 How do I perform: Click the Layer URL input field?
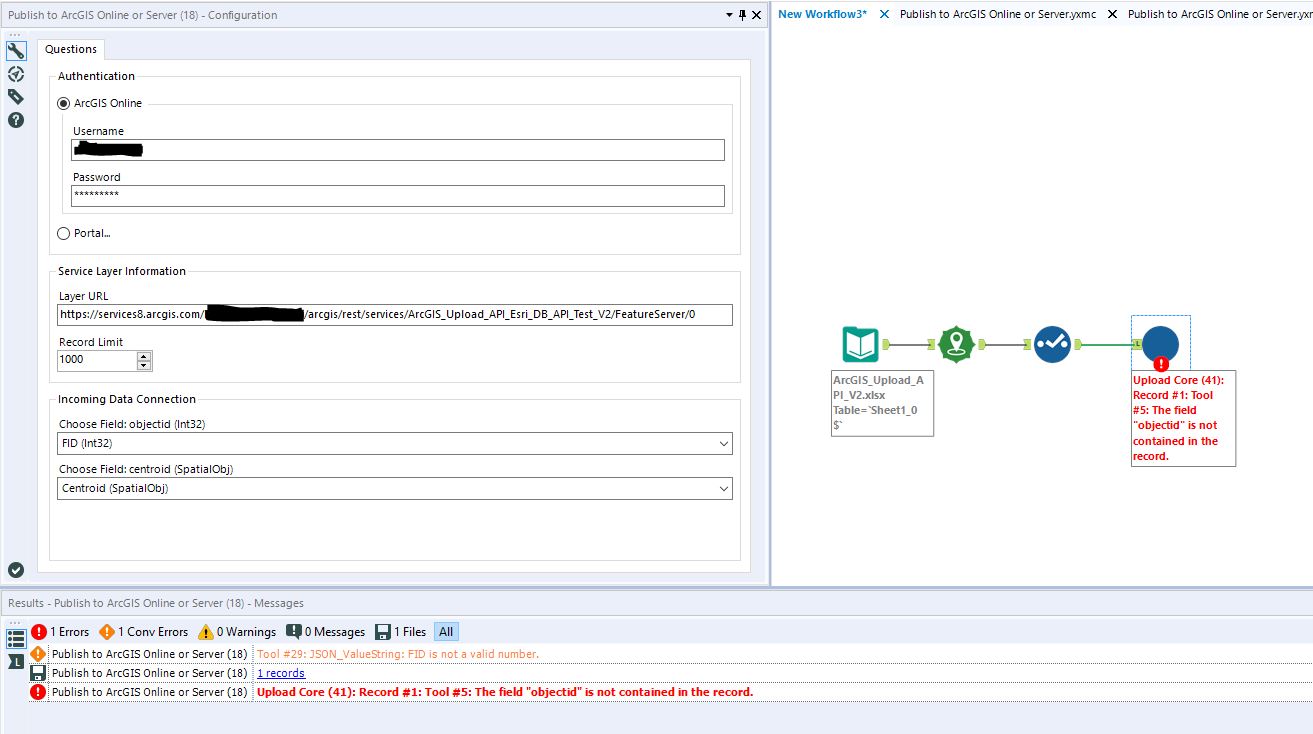tap(395, 315)
